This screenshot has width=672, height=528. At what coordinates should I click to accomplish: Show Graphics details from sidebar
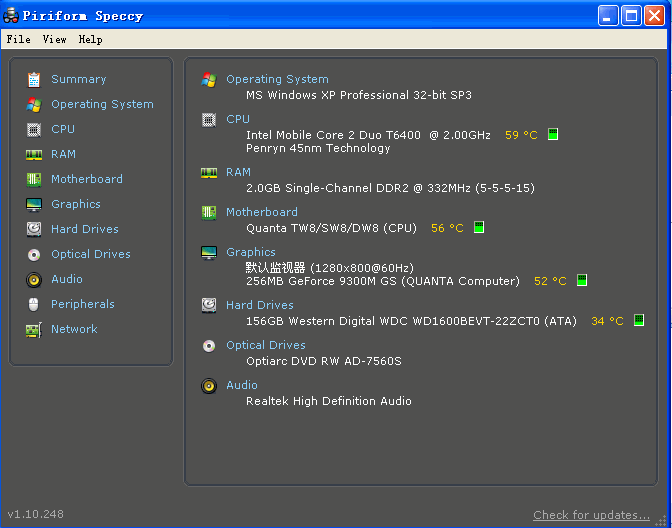[76, 204]
